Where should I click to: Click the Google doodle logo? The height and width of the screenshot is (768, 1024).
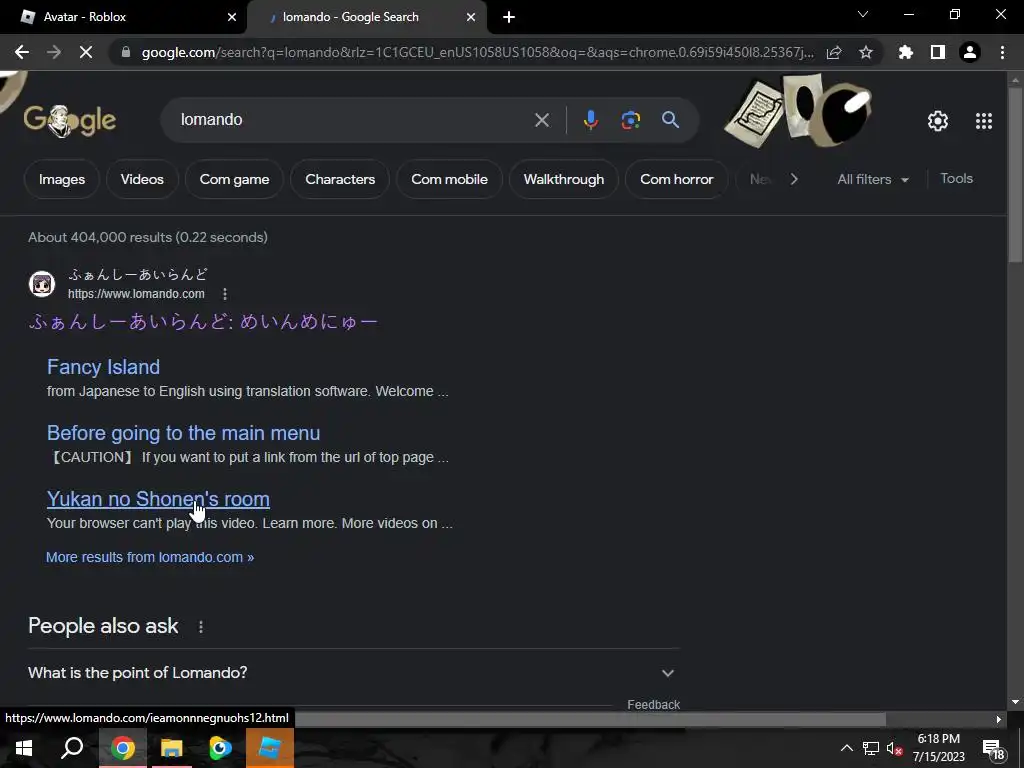tap(70, 121)
